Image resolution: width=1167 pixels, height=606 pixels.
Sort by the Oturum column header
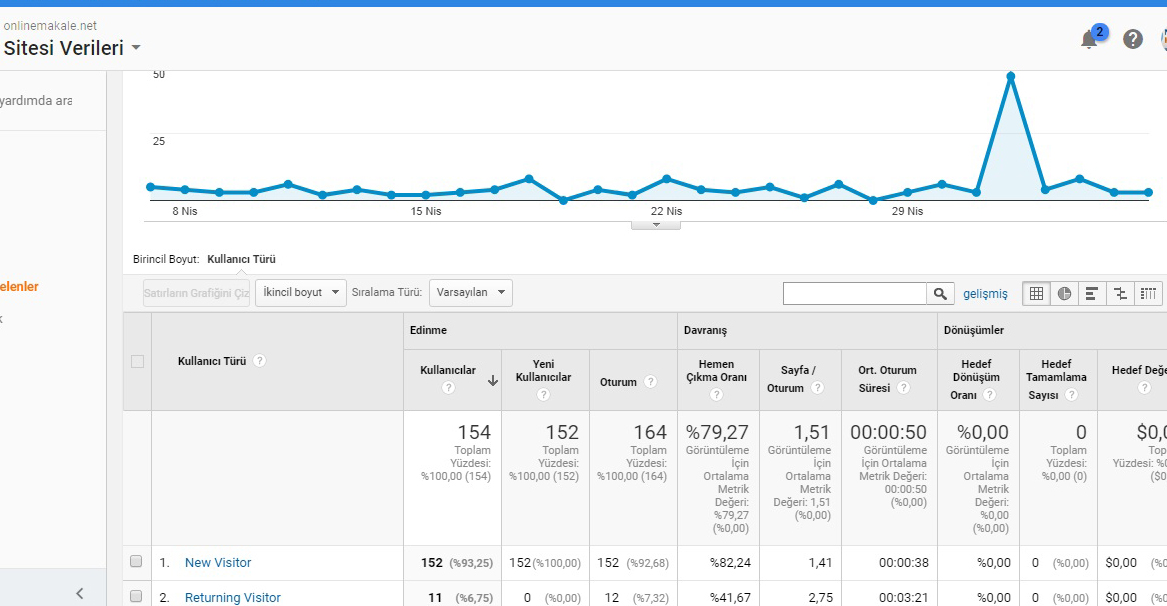(618, 382)
